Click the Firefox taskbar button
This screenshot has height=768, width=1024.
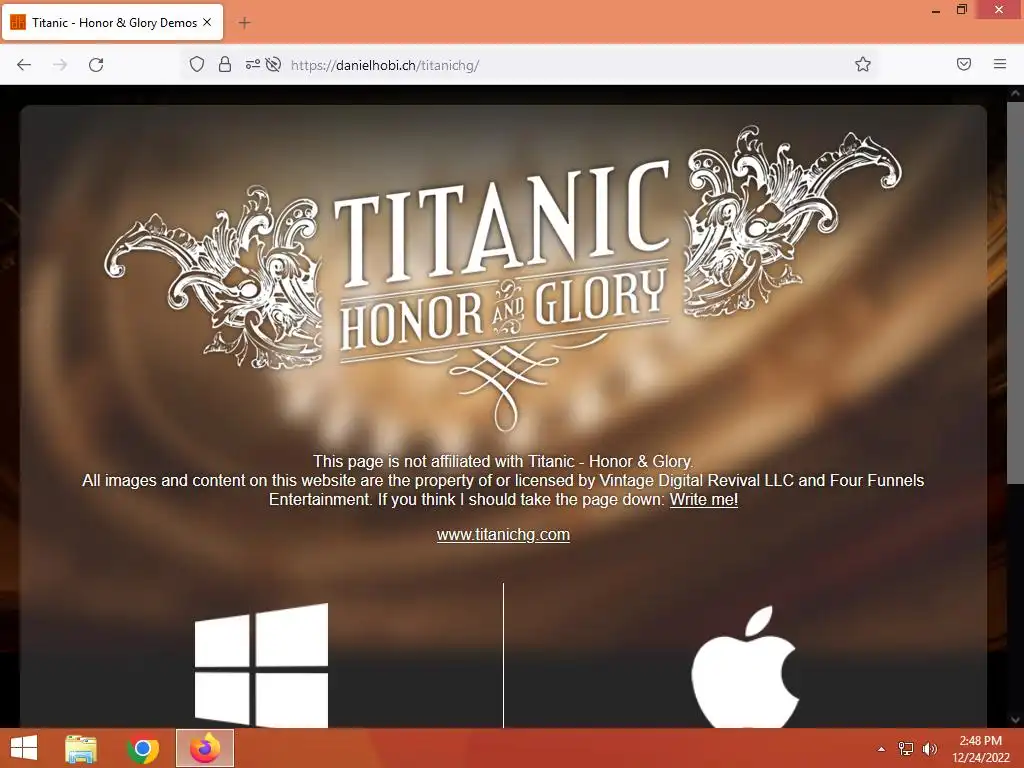click(205, 748)
